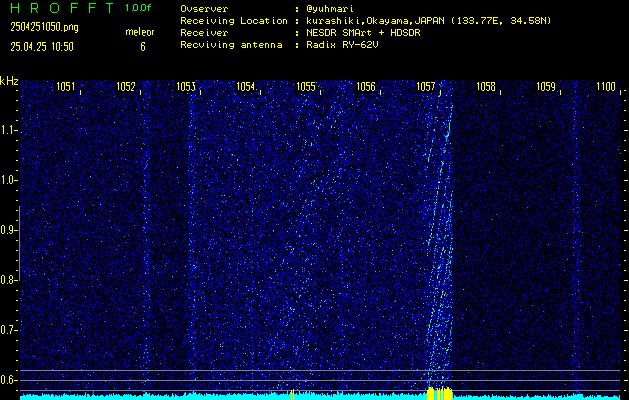Click the 1100 time axis marker
This screenshot has height=400, width=629.
(x=606, y=87)
